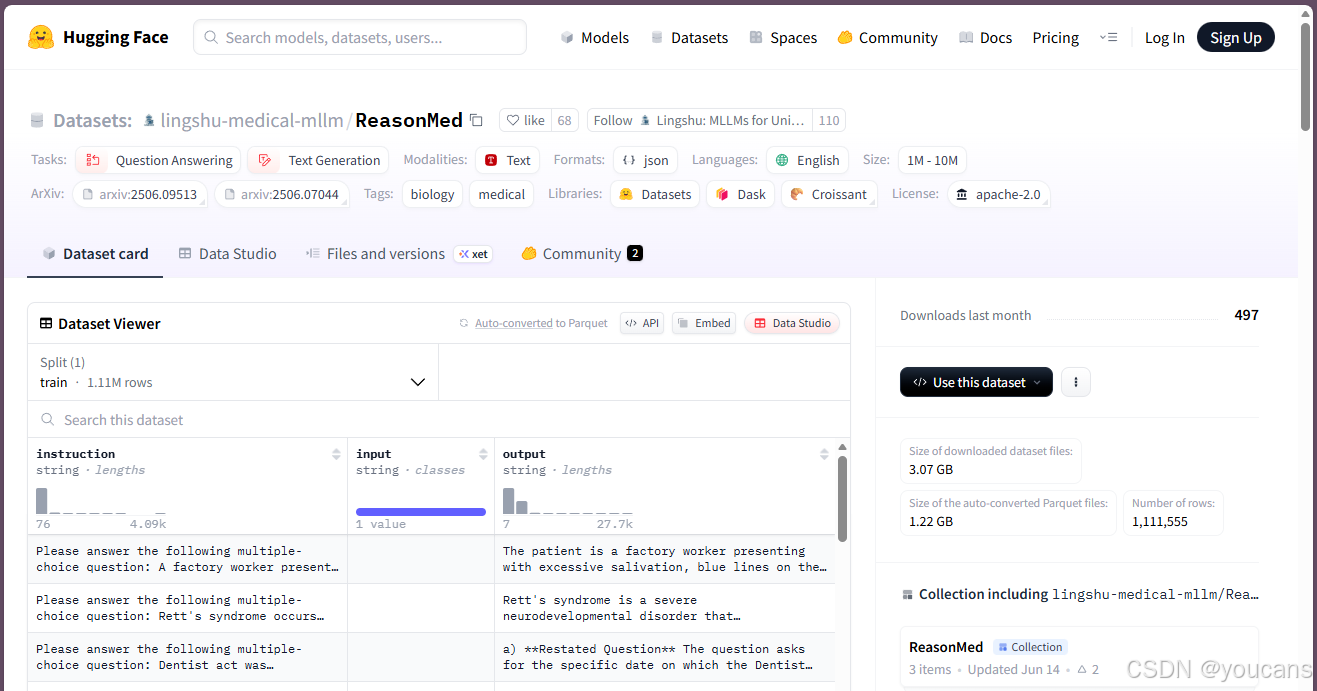Screen dimensions: 1317x691
Task: Open the Community nav item
Action: [x=887, y=38]
